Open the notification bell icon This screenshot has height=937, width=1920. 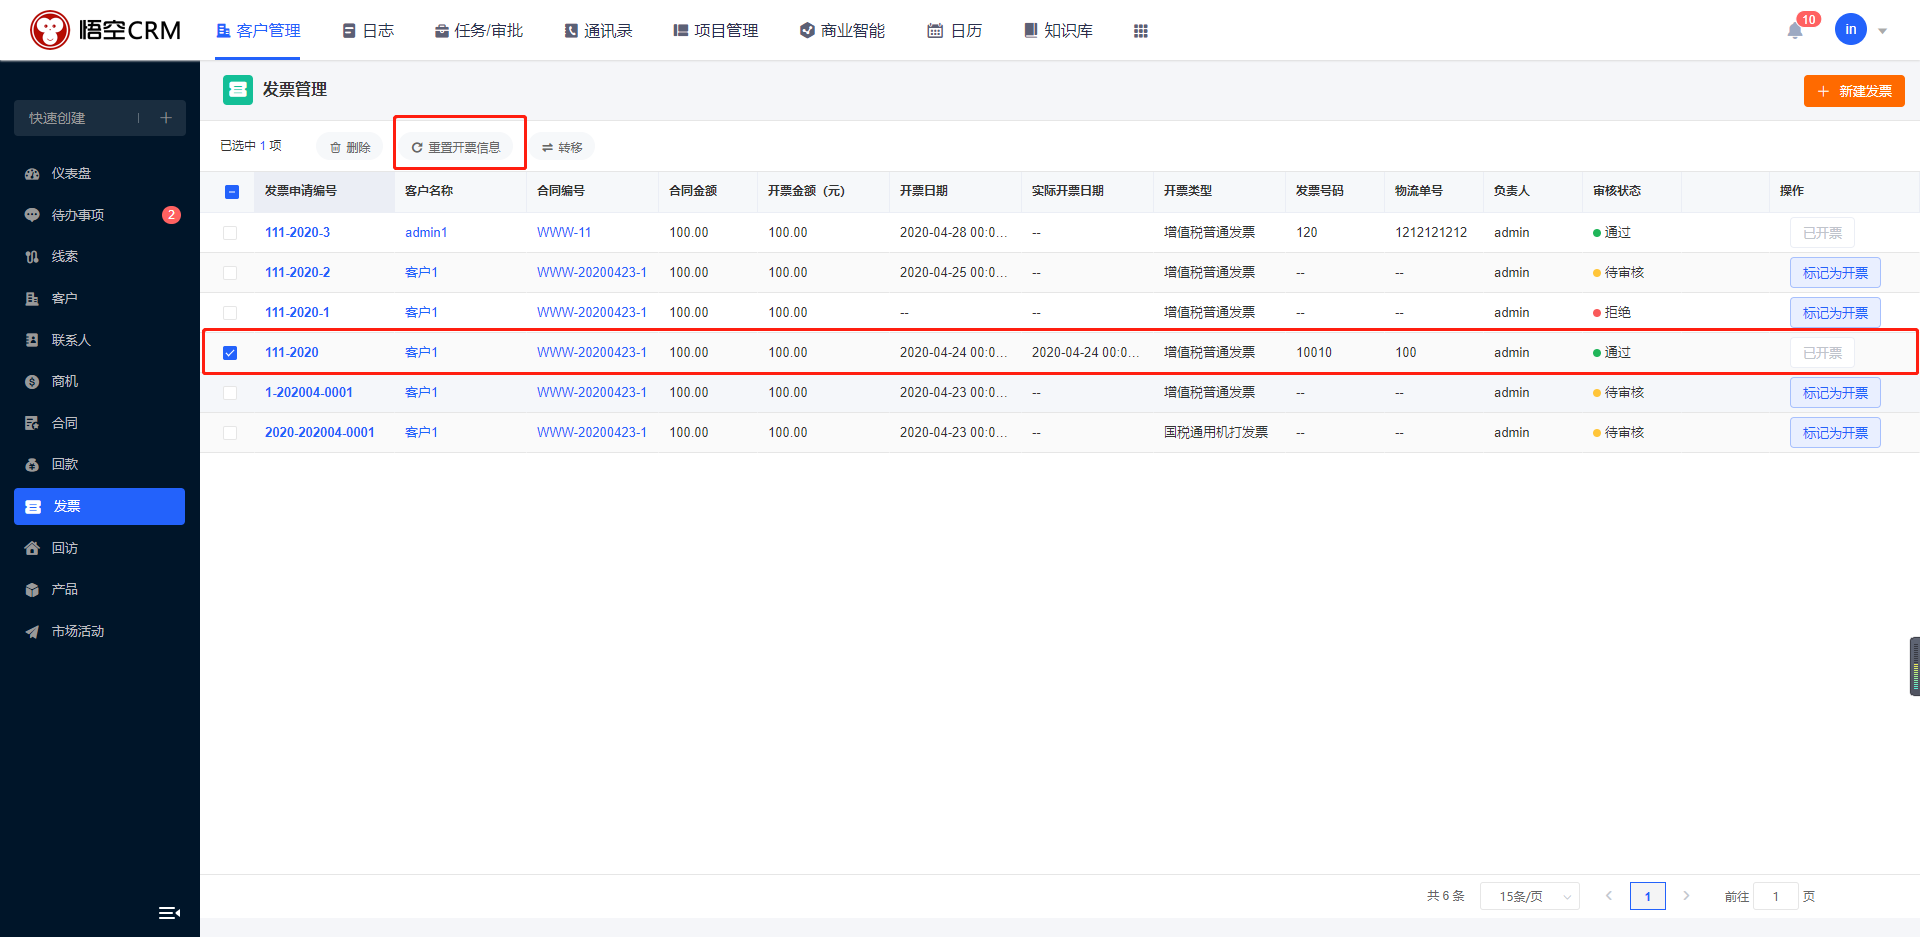pyautogui.click(x=1795, y=30)
